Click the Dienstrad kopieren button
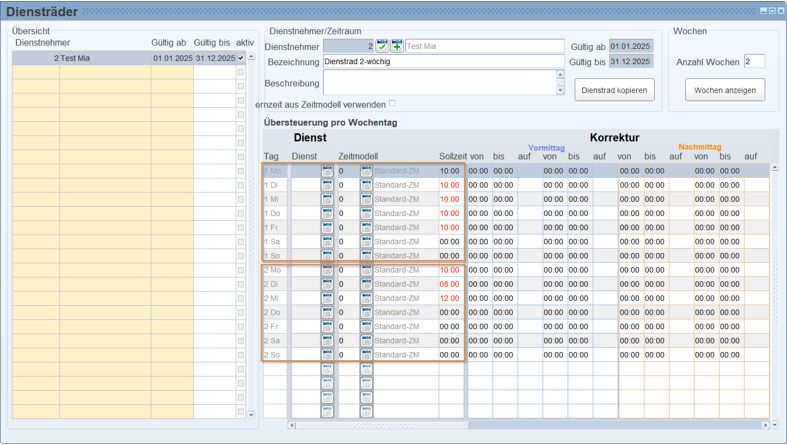Viewport: 787px width, 445px height. [615, 90]
